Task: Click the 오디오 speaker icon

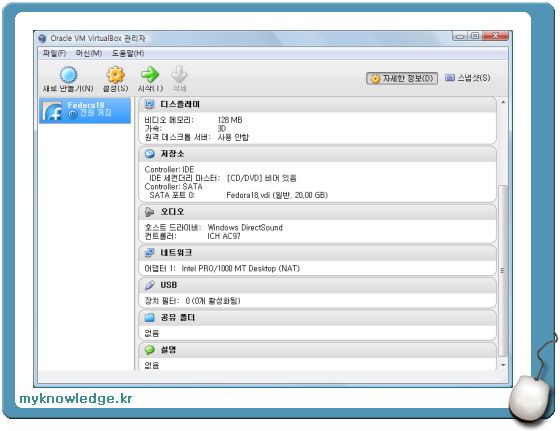Action: tap(149, 212)
